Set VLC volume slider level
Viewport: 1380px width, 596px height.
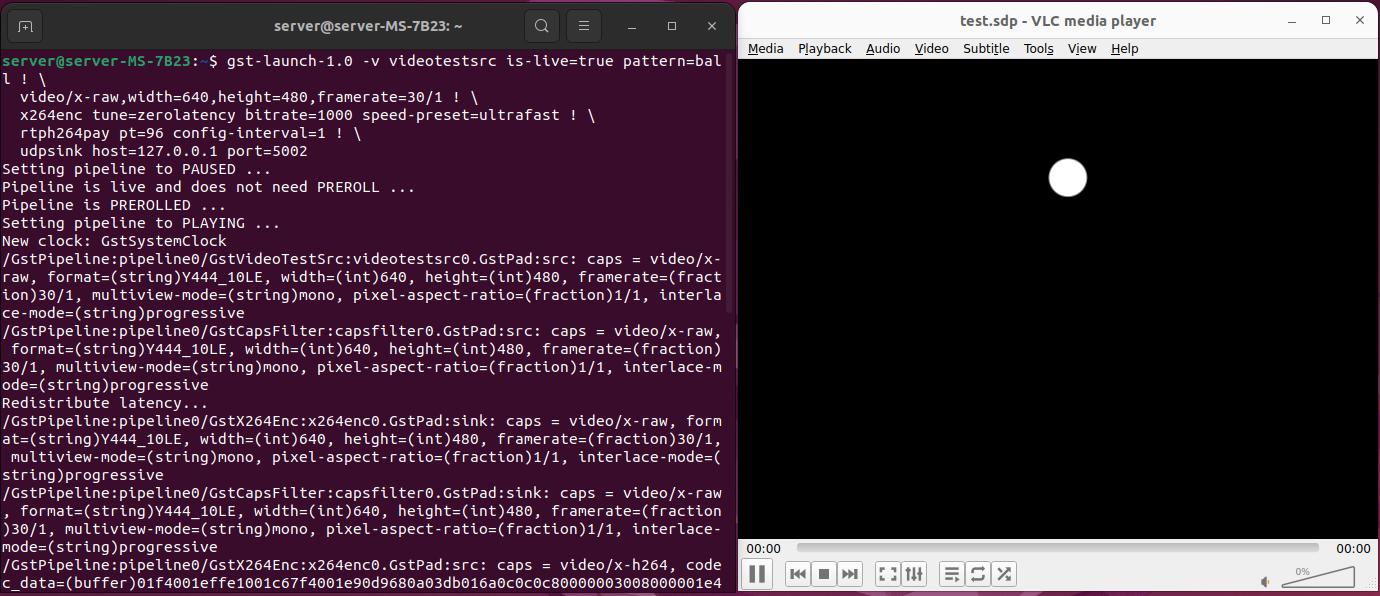click(1318, 577)
